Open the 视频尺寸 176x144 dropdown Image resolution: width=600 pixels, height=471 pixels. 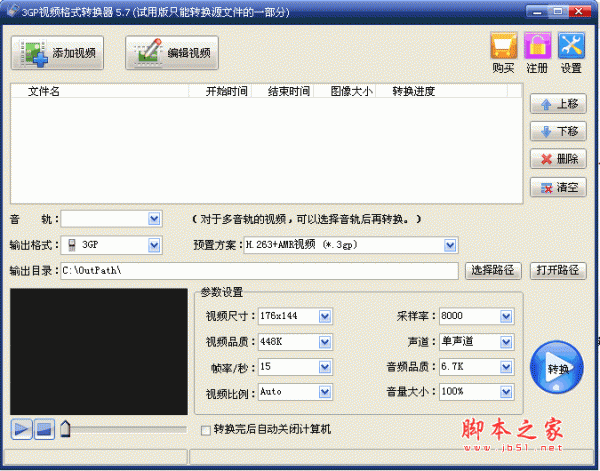pos(325,316)
